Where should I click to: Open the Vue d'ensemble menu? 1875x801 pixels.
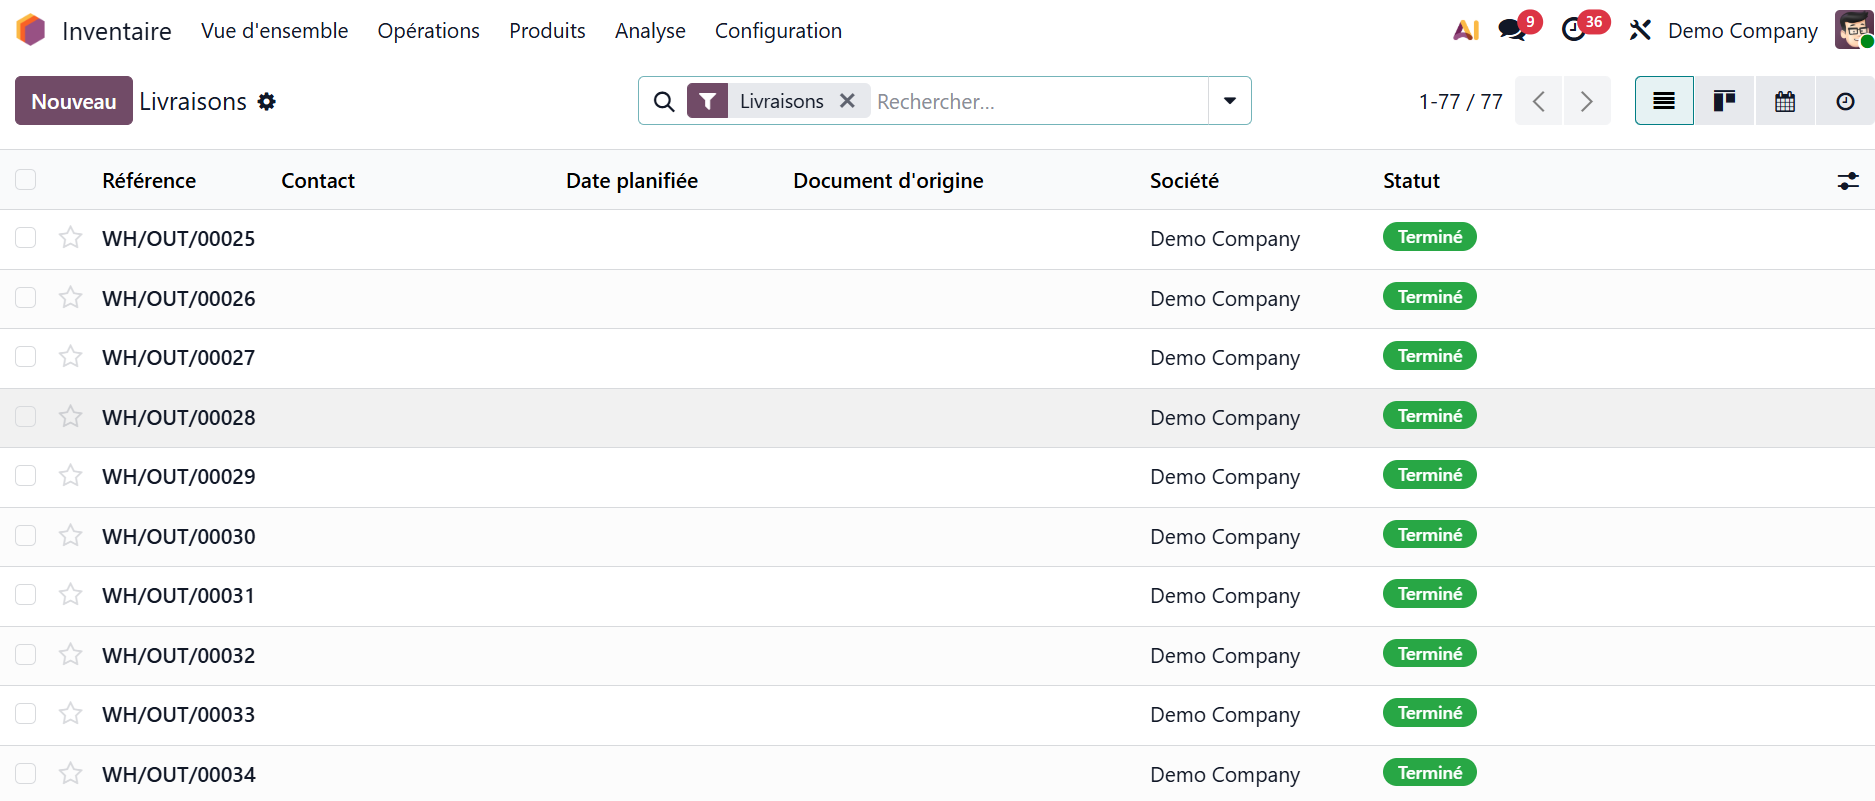(x=275, y=31)
